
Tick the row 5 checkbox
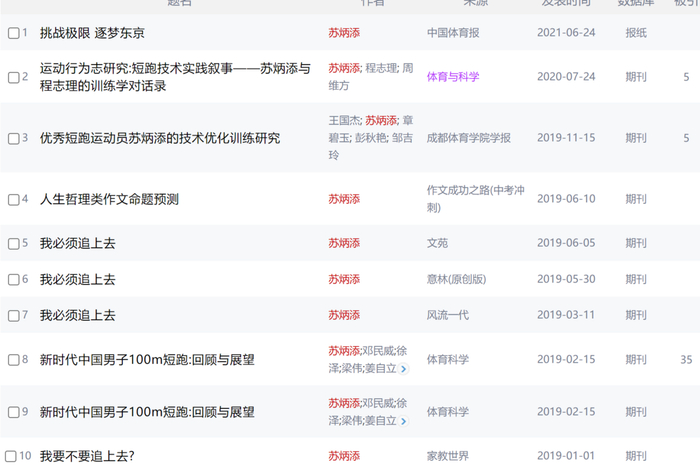(14, 244)
